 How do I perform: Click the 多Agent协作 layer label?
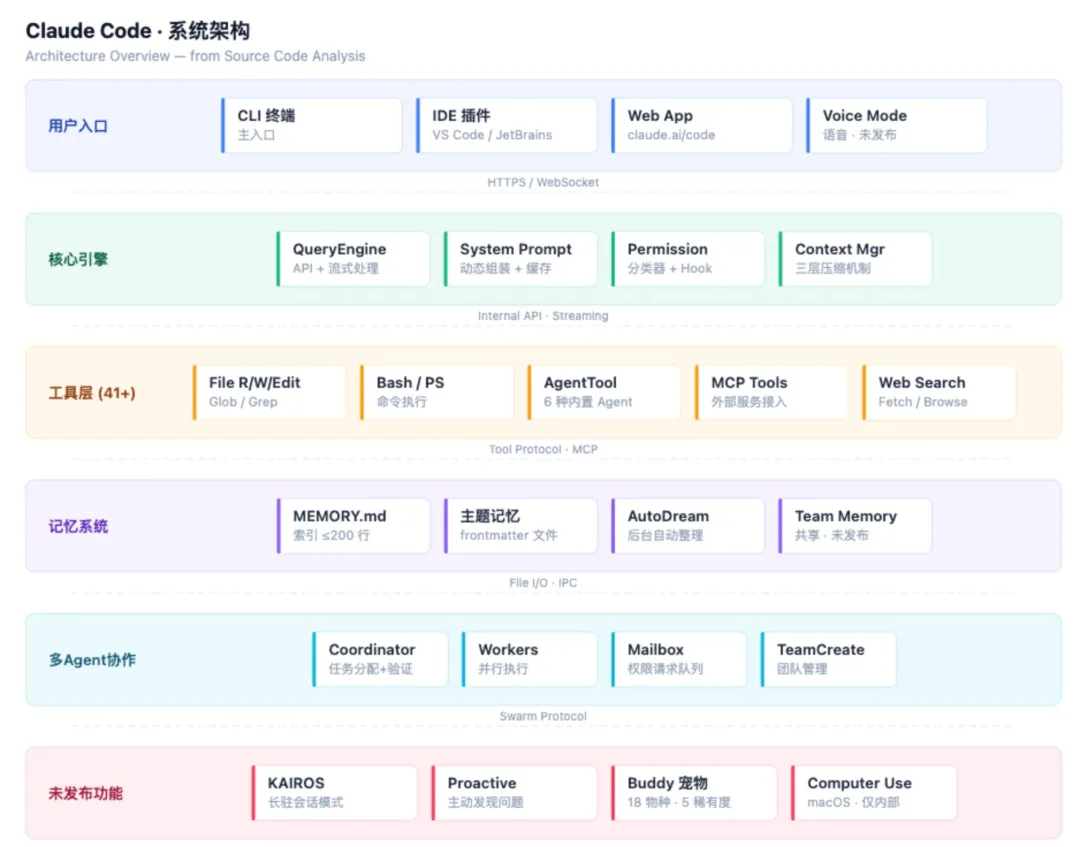(92, 660)
